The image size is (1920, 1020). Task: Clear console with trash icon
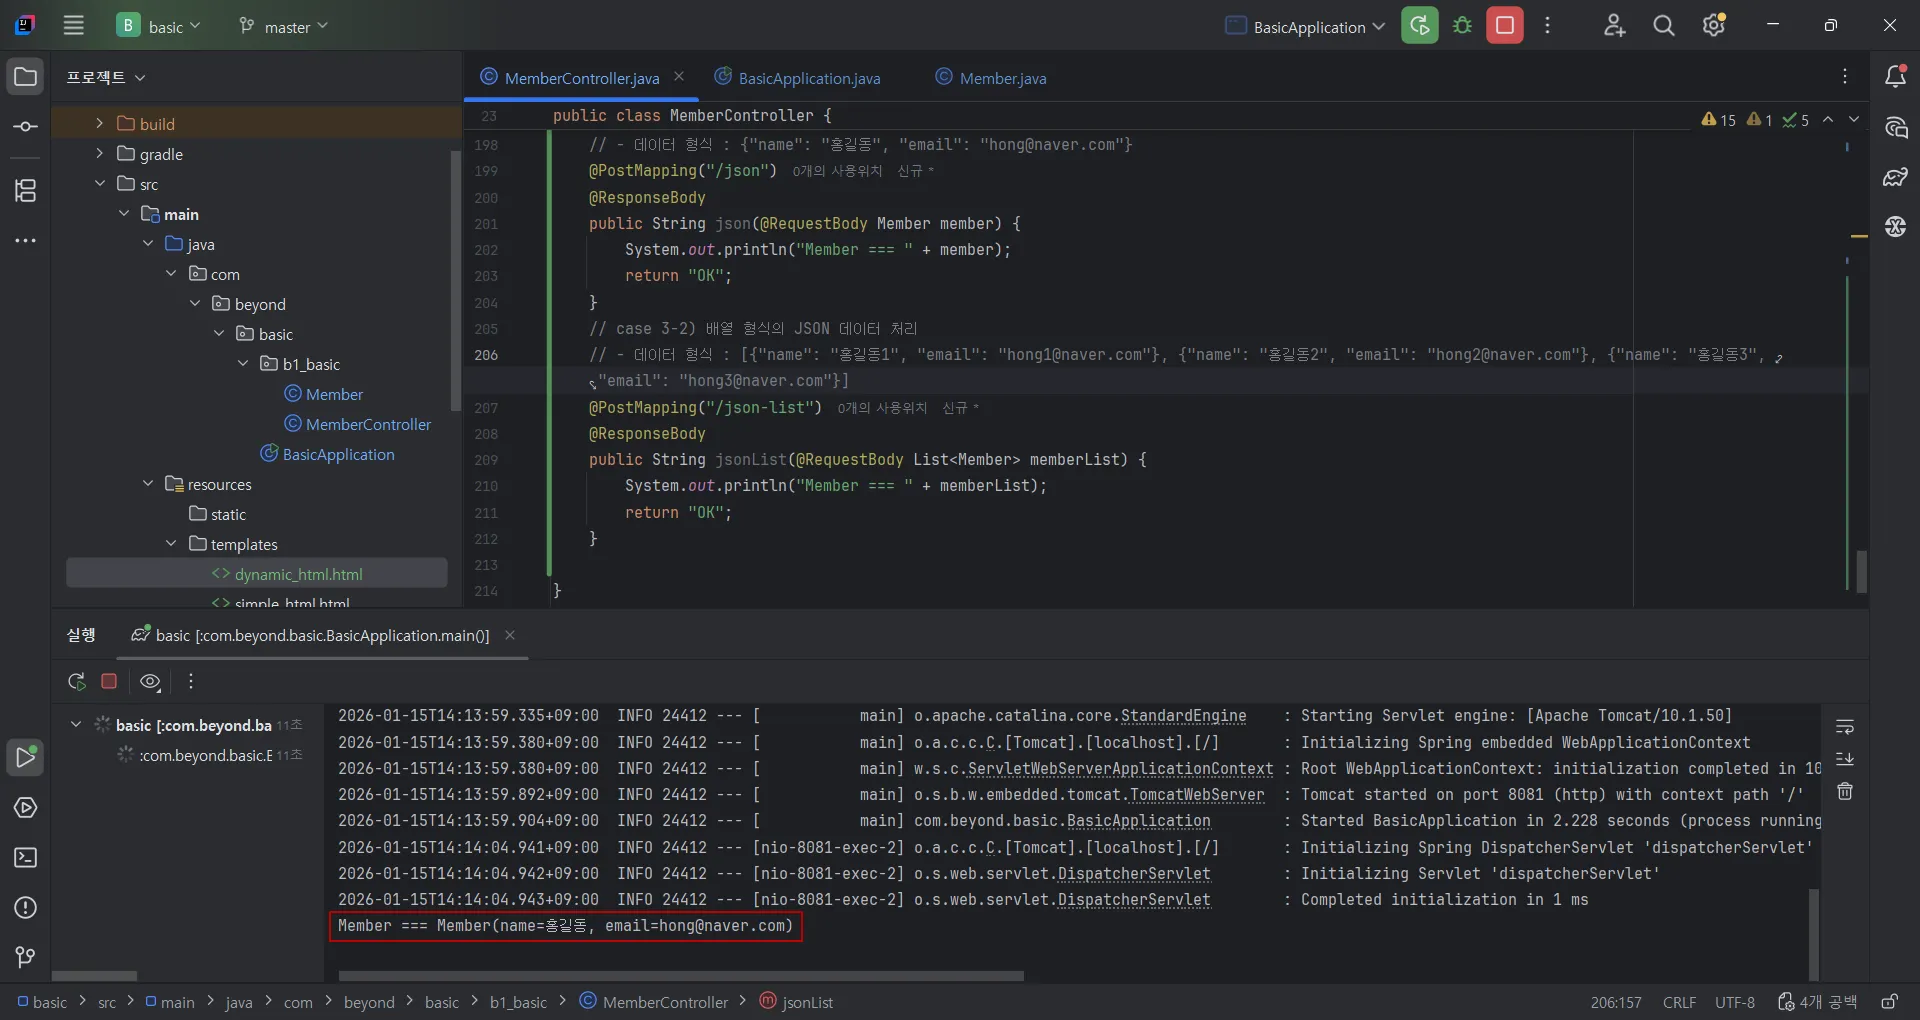click(1845, 791)
